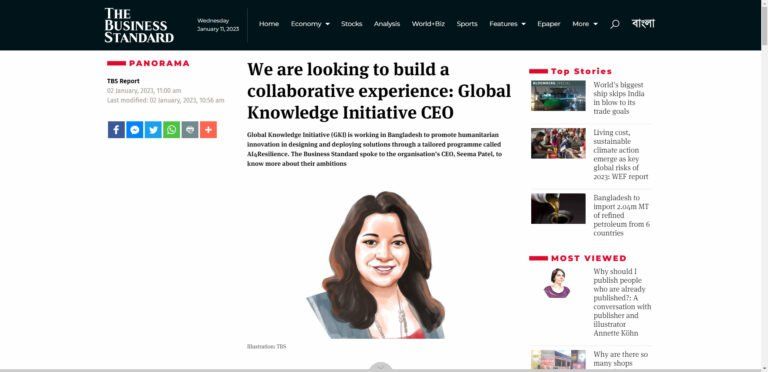Click the 'Top Stories' heading
Image resolution: width=768 pixels, height=372 pixels.
pyautogui.click(x=581, y=71)
